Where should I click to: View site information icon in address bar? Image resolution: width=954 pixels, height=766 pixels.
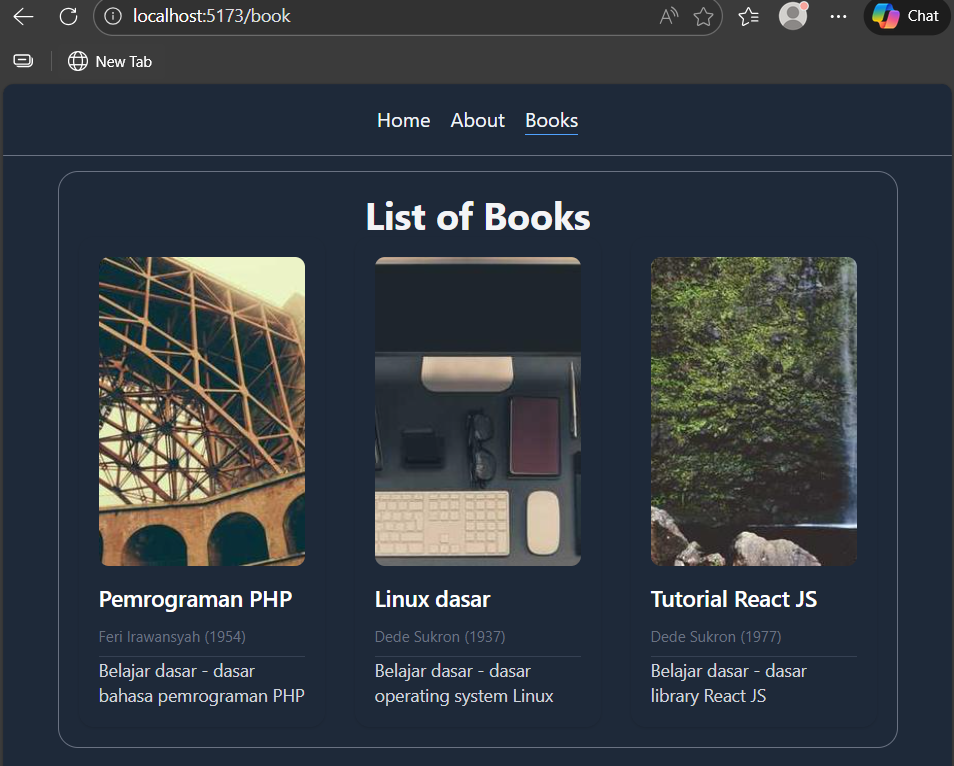113,16
